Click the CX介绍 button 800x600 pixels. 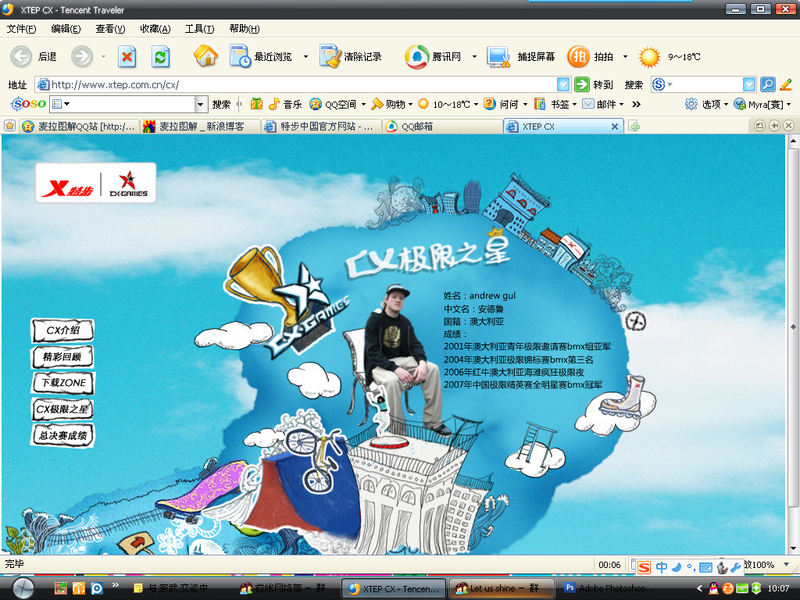63,331
